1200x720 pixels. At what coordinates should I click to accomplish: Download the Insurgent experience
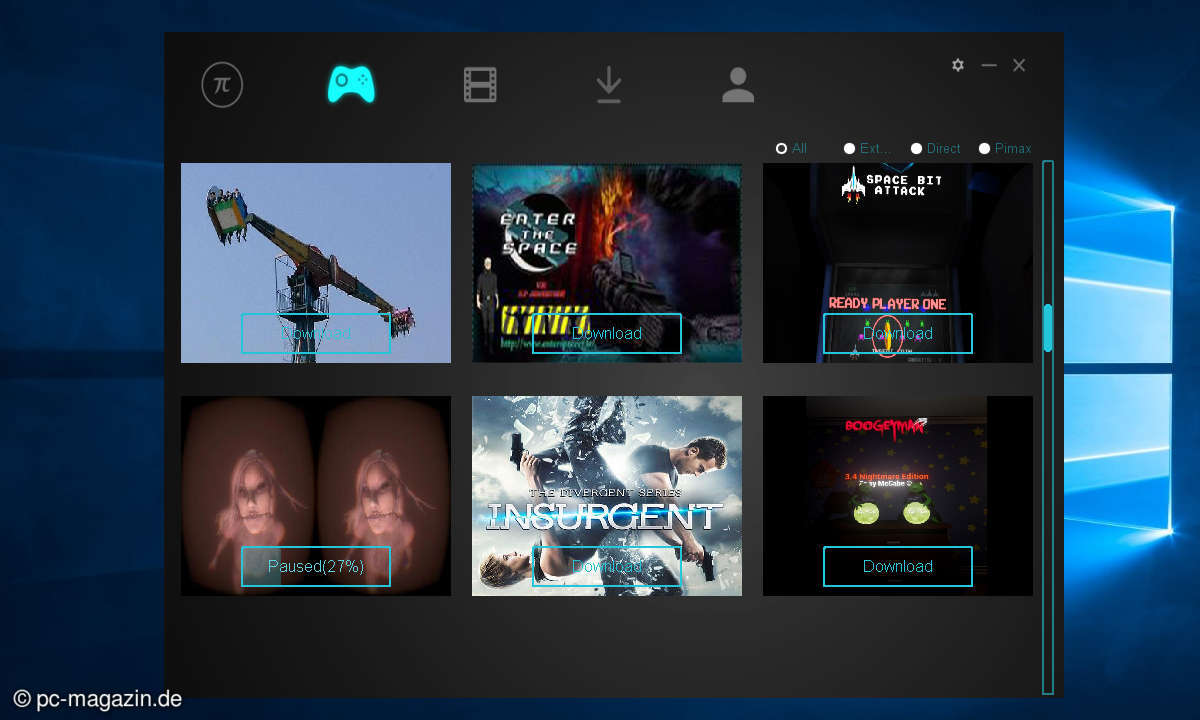coord(607,566)
